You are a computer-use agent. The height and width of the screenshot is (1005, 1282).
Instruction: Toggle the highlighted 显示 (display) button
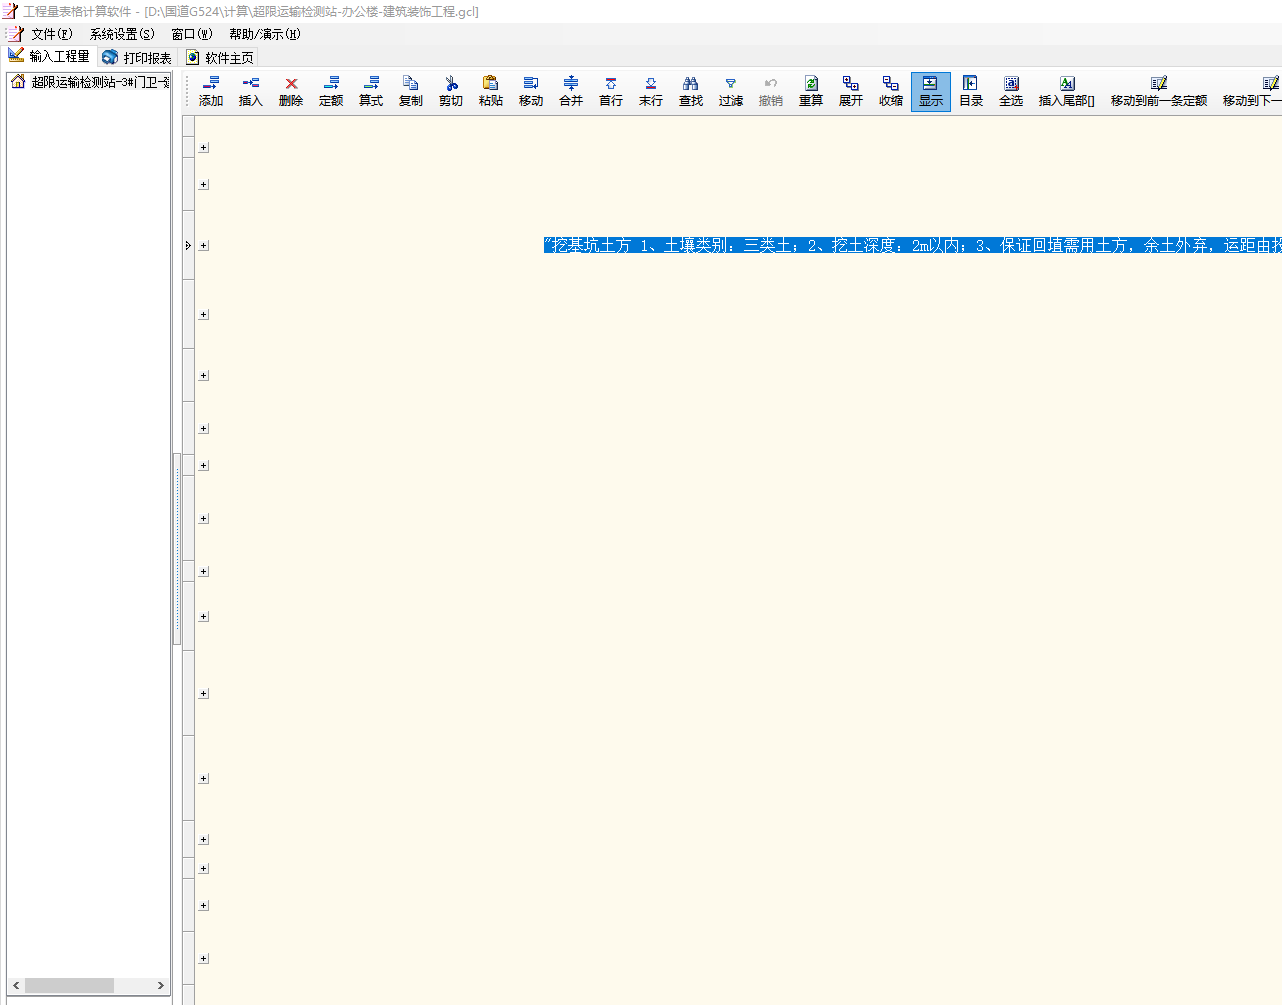pyautogui.click(x=931, y=91)
